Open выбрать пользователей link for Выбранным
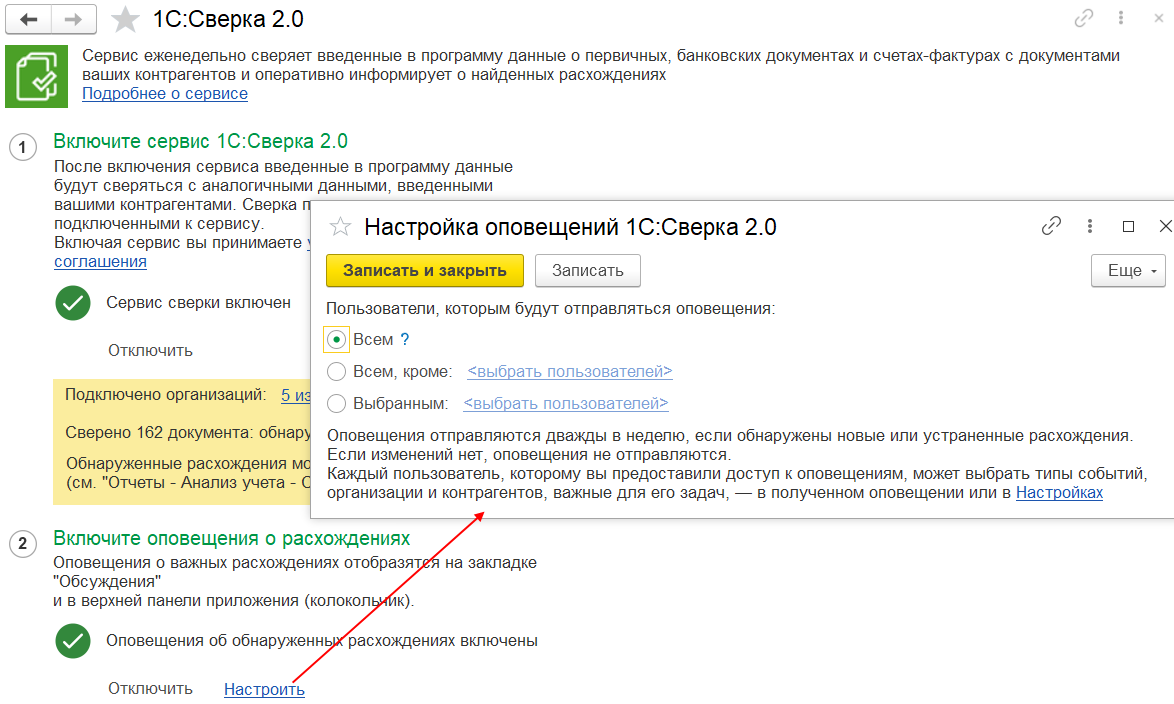This screenshot has width=1174, height=704. 566,404
